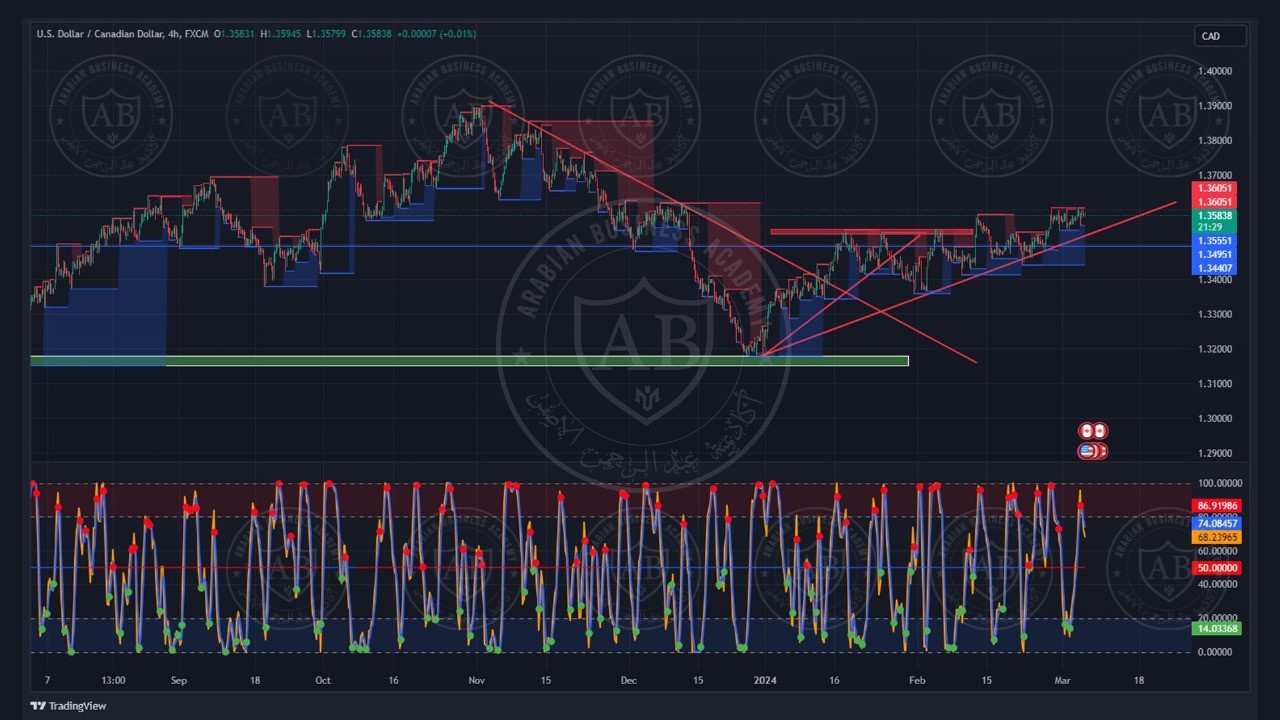Click the 2024 time axis label

[763, 680]
